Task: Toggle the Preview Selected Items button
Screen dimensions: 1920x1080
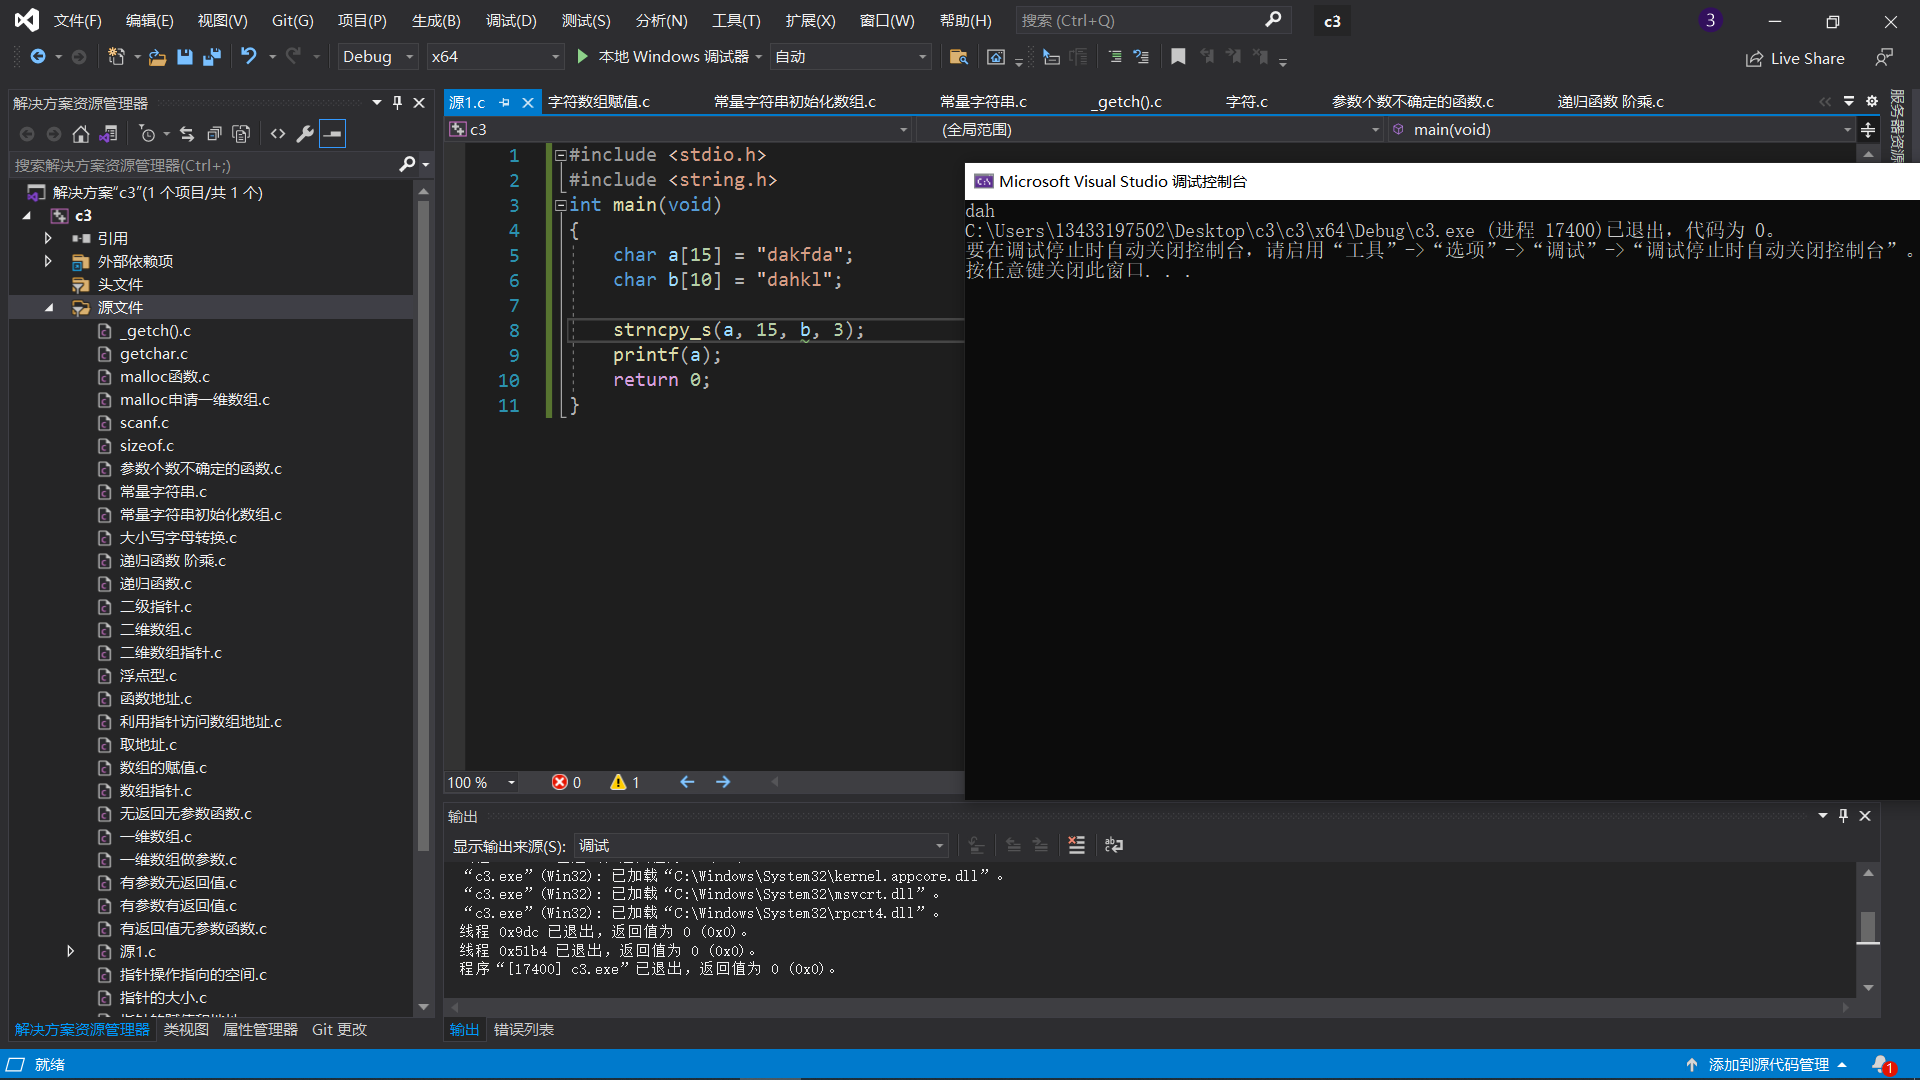Action: point(333,134)
